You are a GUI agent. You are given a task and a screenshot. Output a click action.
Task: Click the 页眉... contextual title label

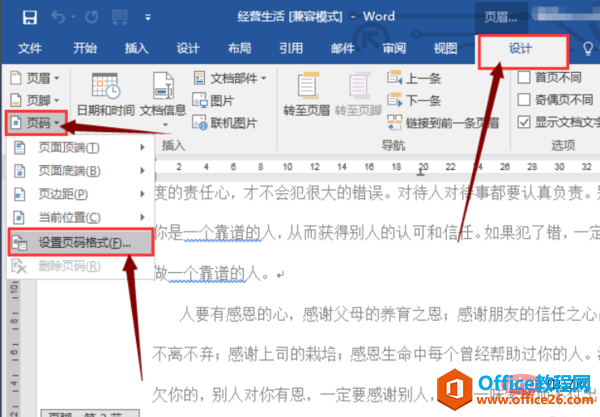pos(501,17)
